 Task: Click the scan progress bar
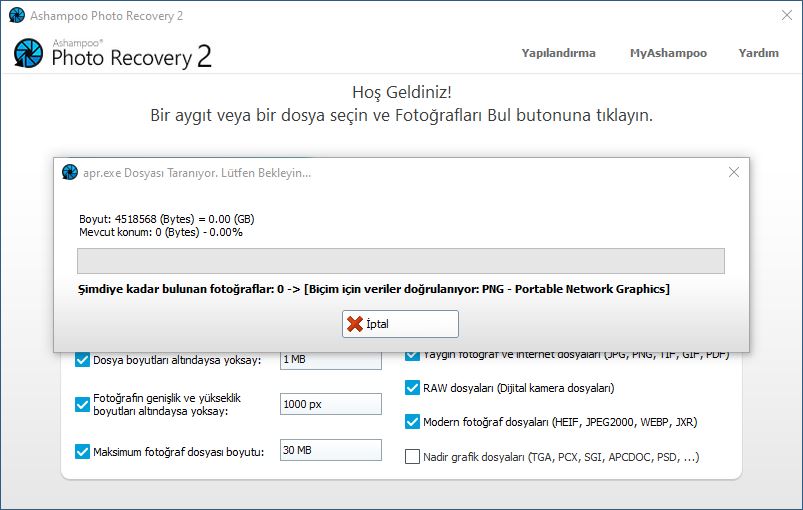[400, 261]
